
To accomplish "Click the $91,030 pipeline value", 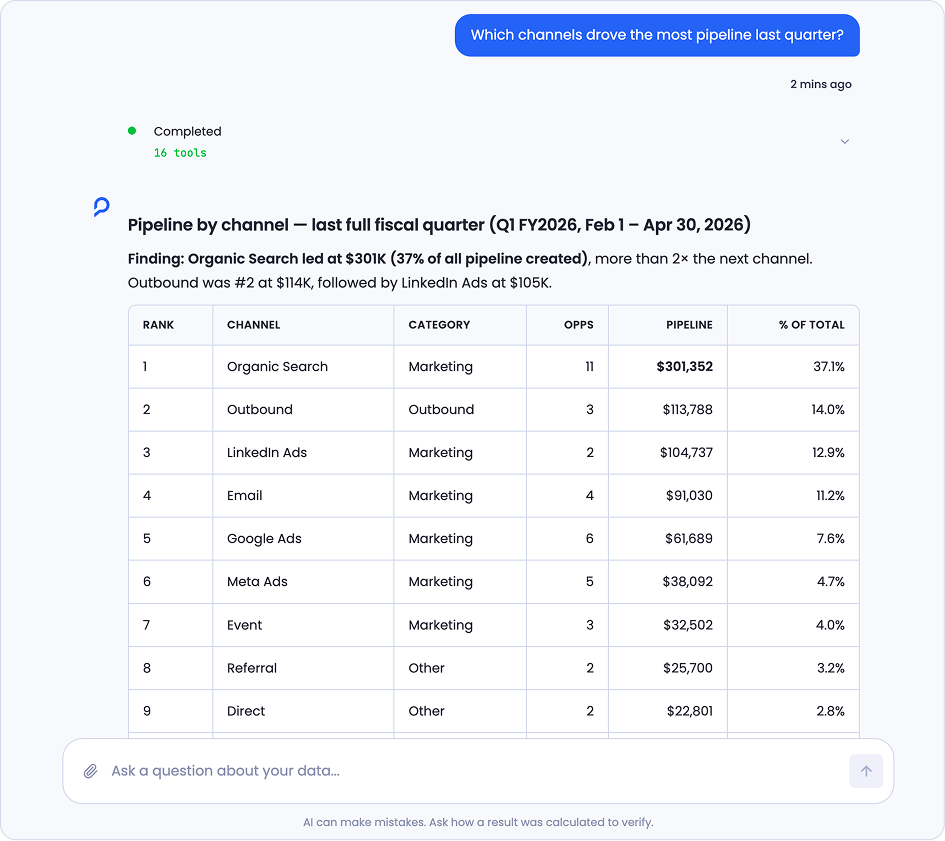I will tap(689, 496).
